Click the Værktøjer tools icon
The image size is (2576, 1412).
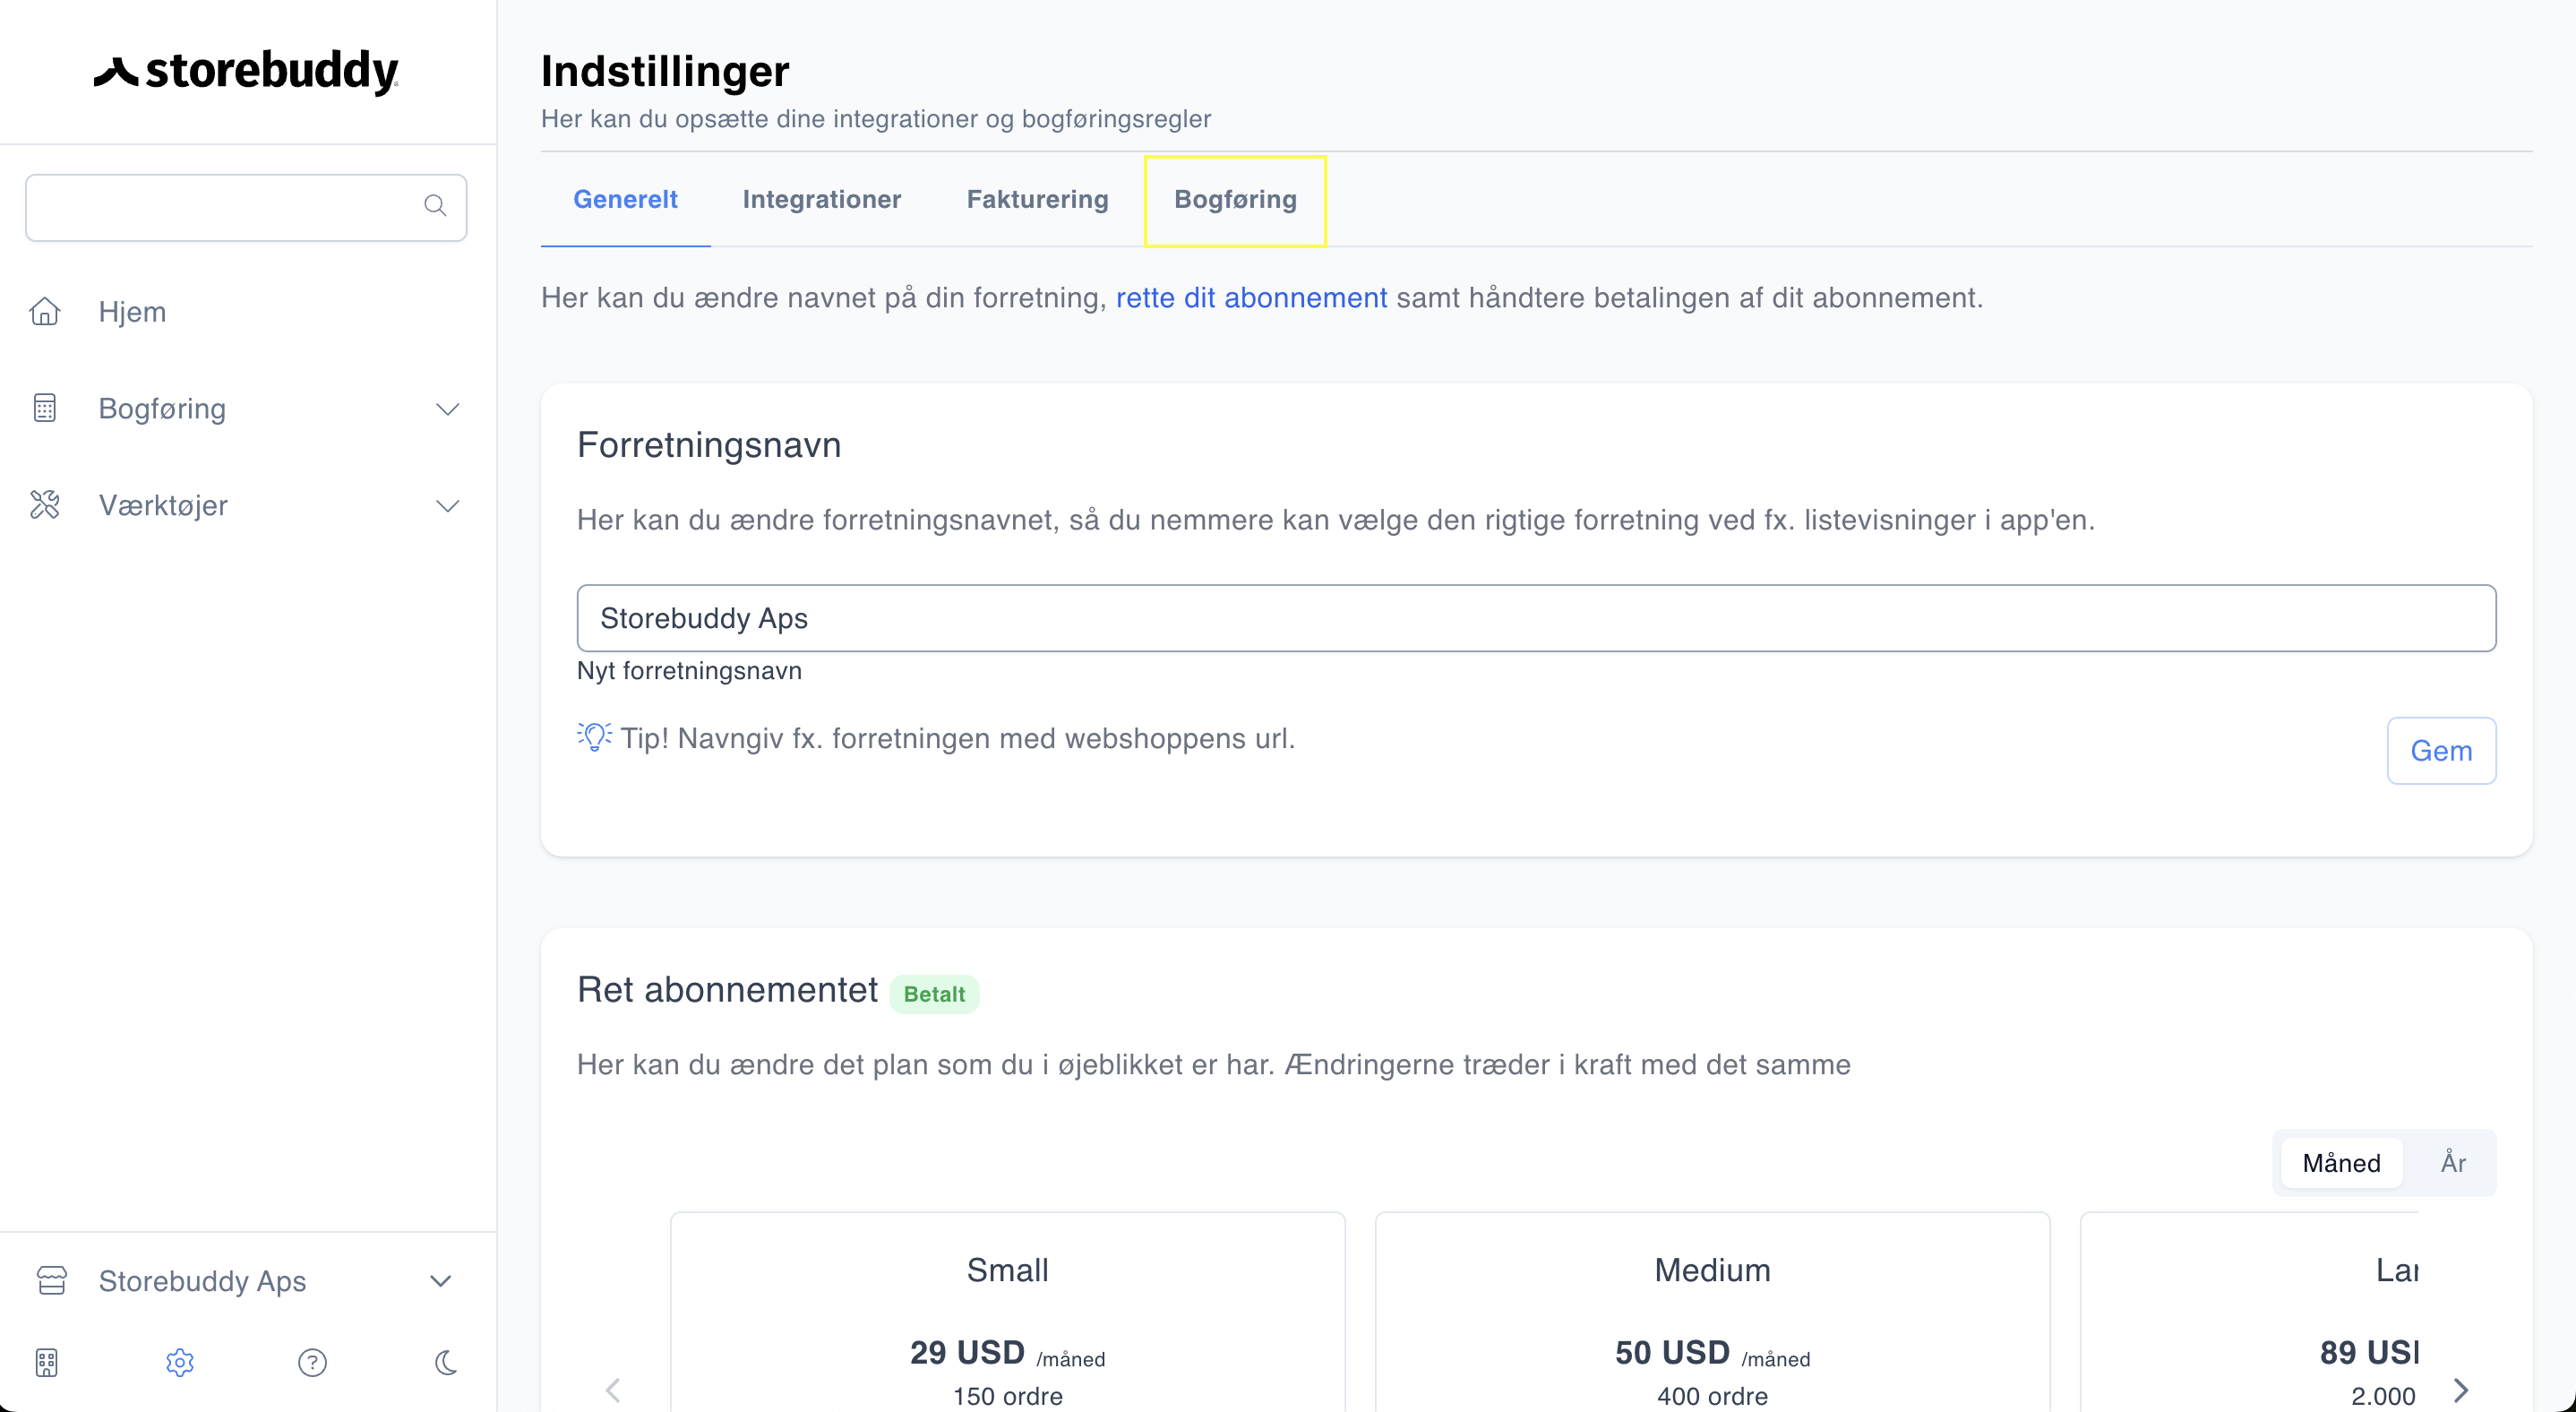click(45, 505)
